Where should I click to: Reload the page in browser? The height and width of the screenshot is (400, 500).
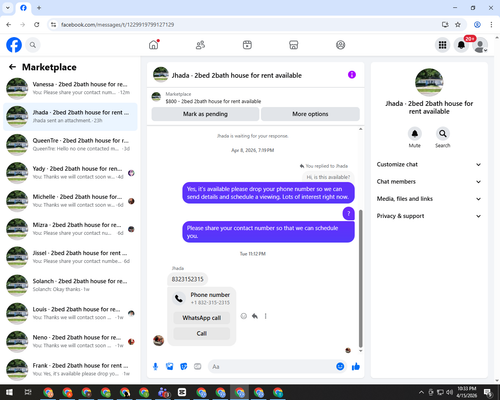click(x=37, y=25)
